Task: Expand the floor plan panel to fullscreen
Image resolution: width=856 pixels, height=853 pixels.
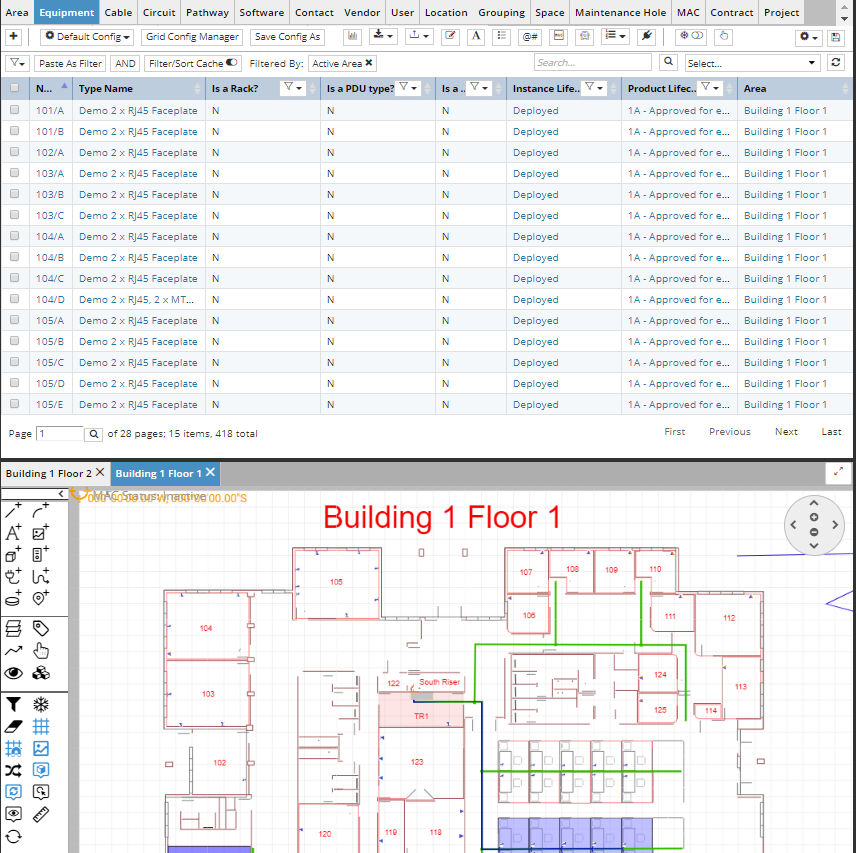Action: point(838,472)
